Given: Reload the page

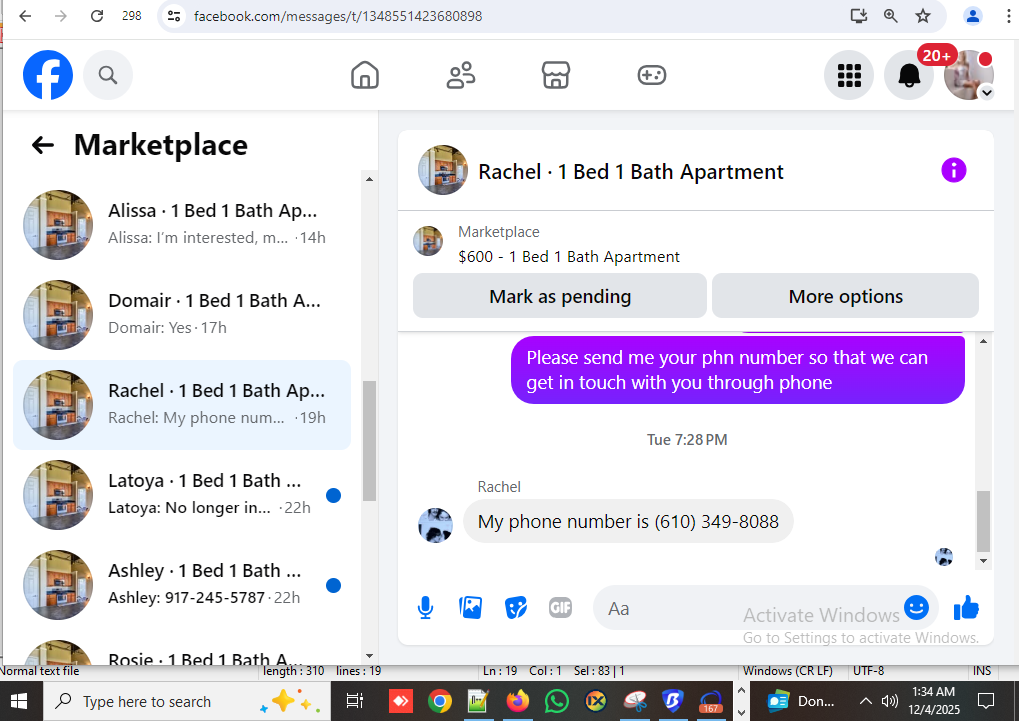Looking at the screenshot, I should [97, 16].
